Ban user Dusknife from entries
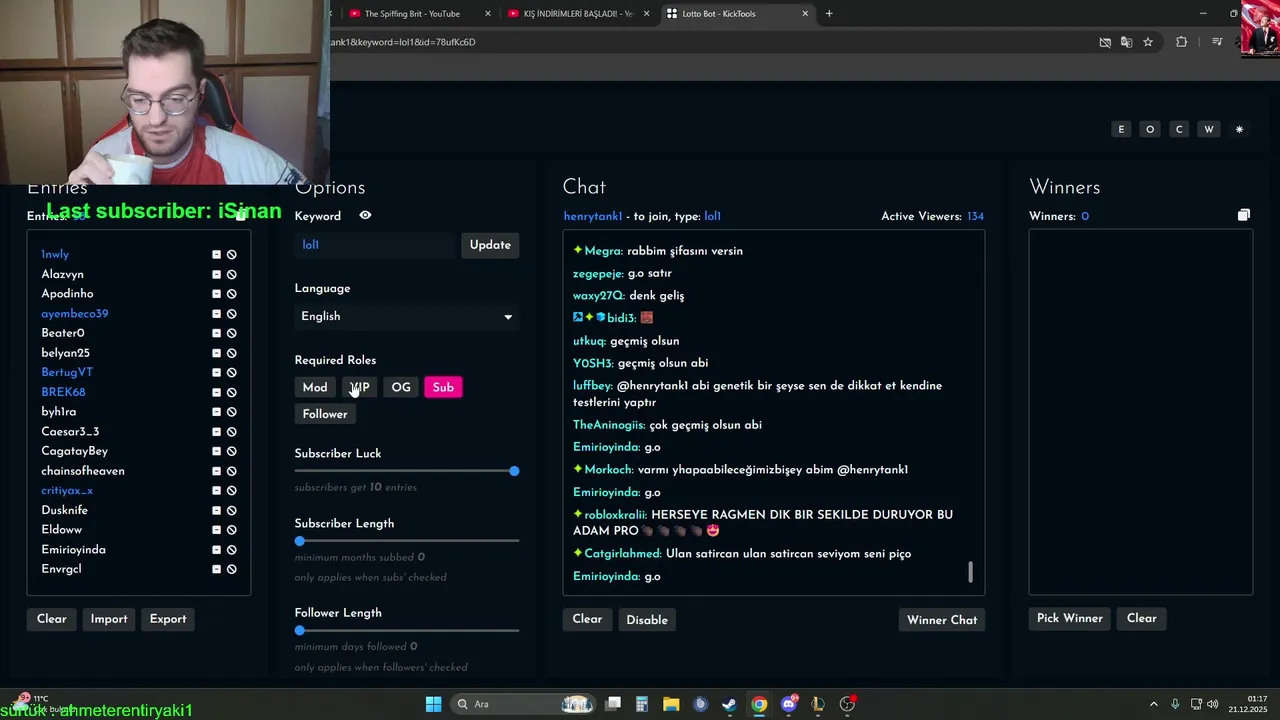 (x=231, y=510)
